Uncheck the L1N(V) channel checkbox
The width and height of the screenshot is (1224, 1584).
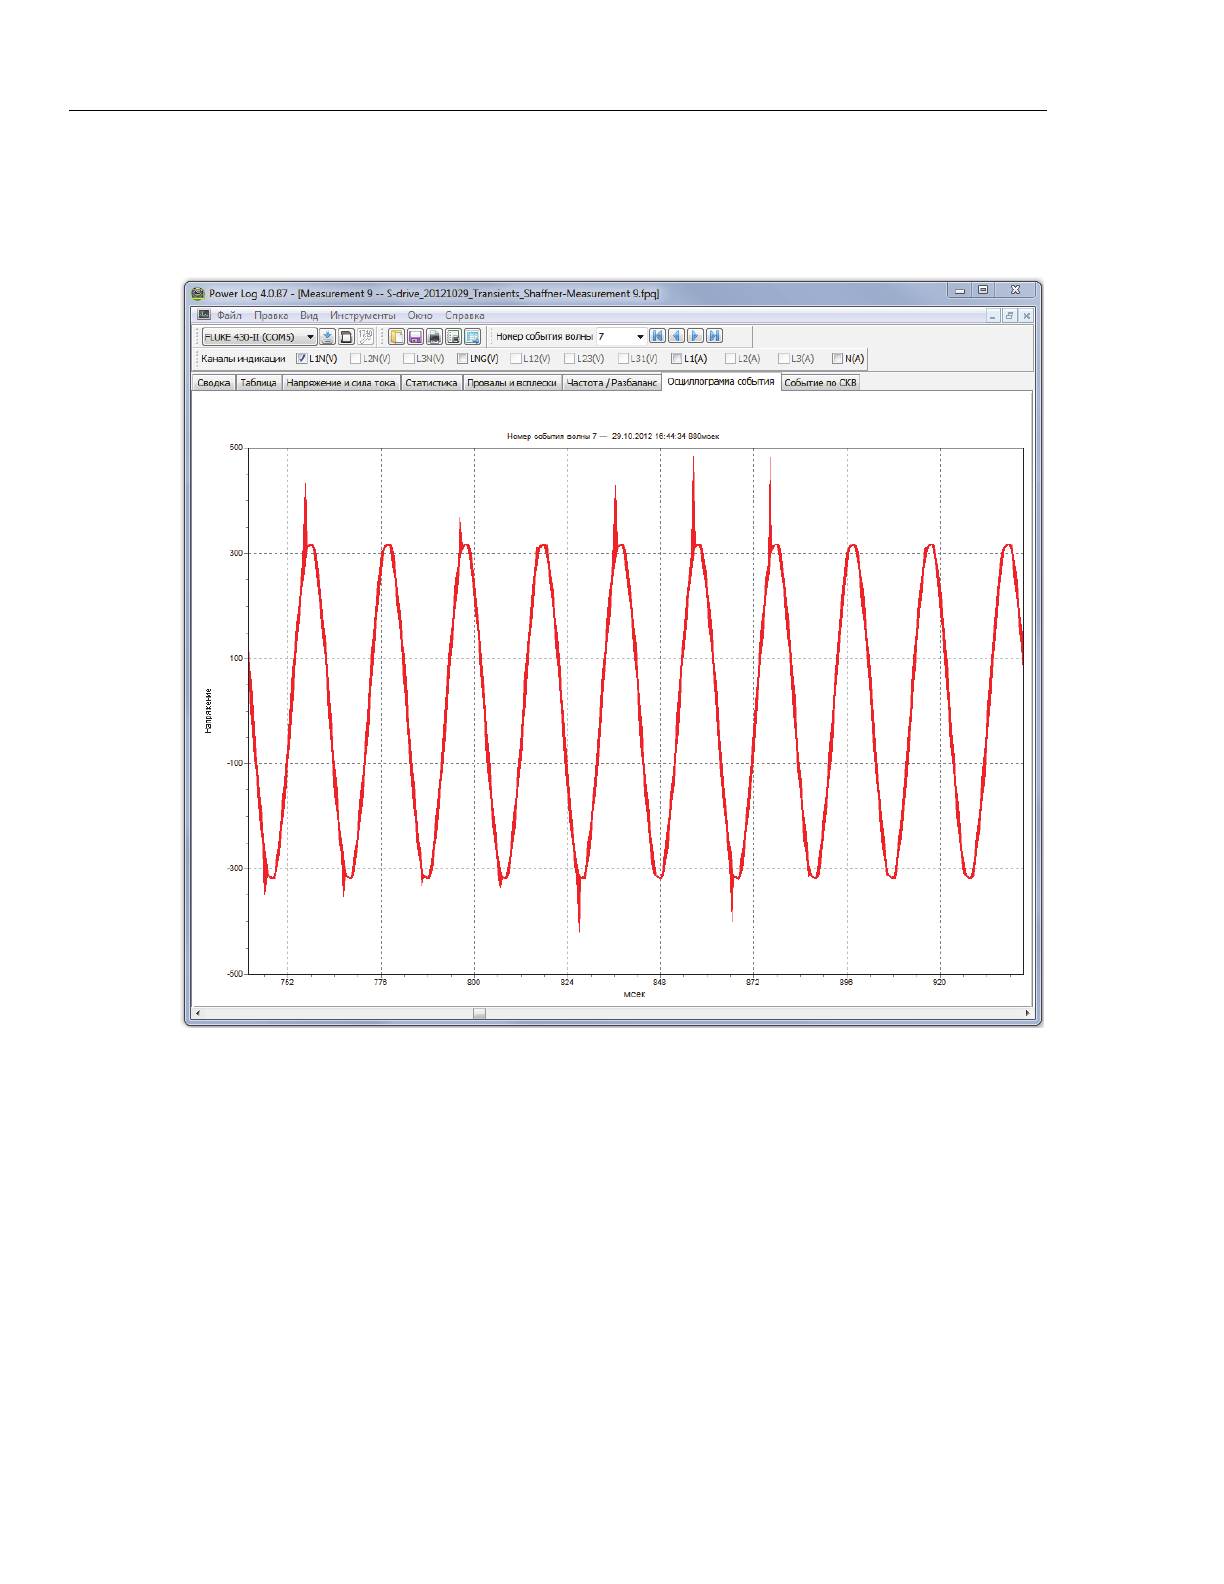click(302, 359)
